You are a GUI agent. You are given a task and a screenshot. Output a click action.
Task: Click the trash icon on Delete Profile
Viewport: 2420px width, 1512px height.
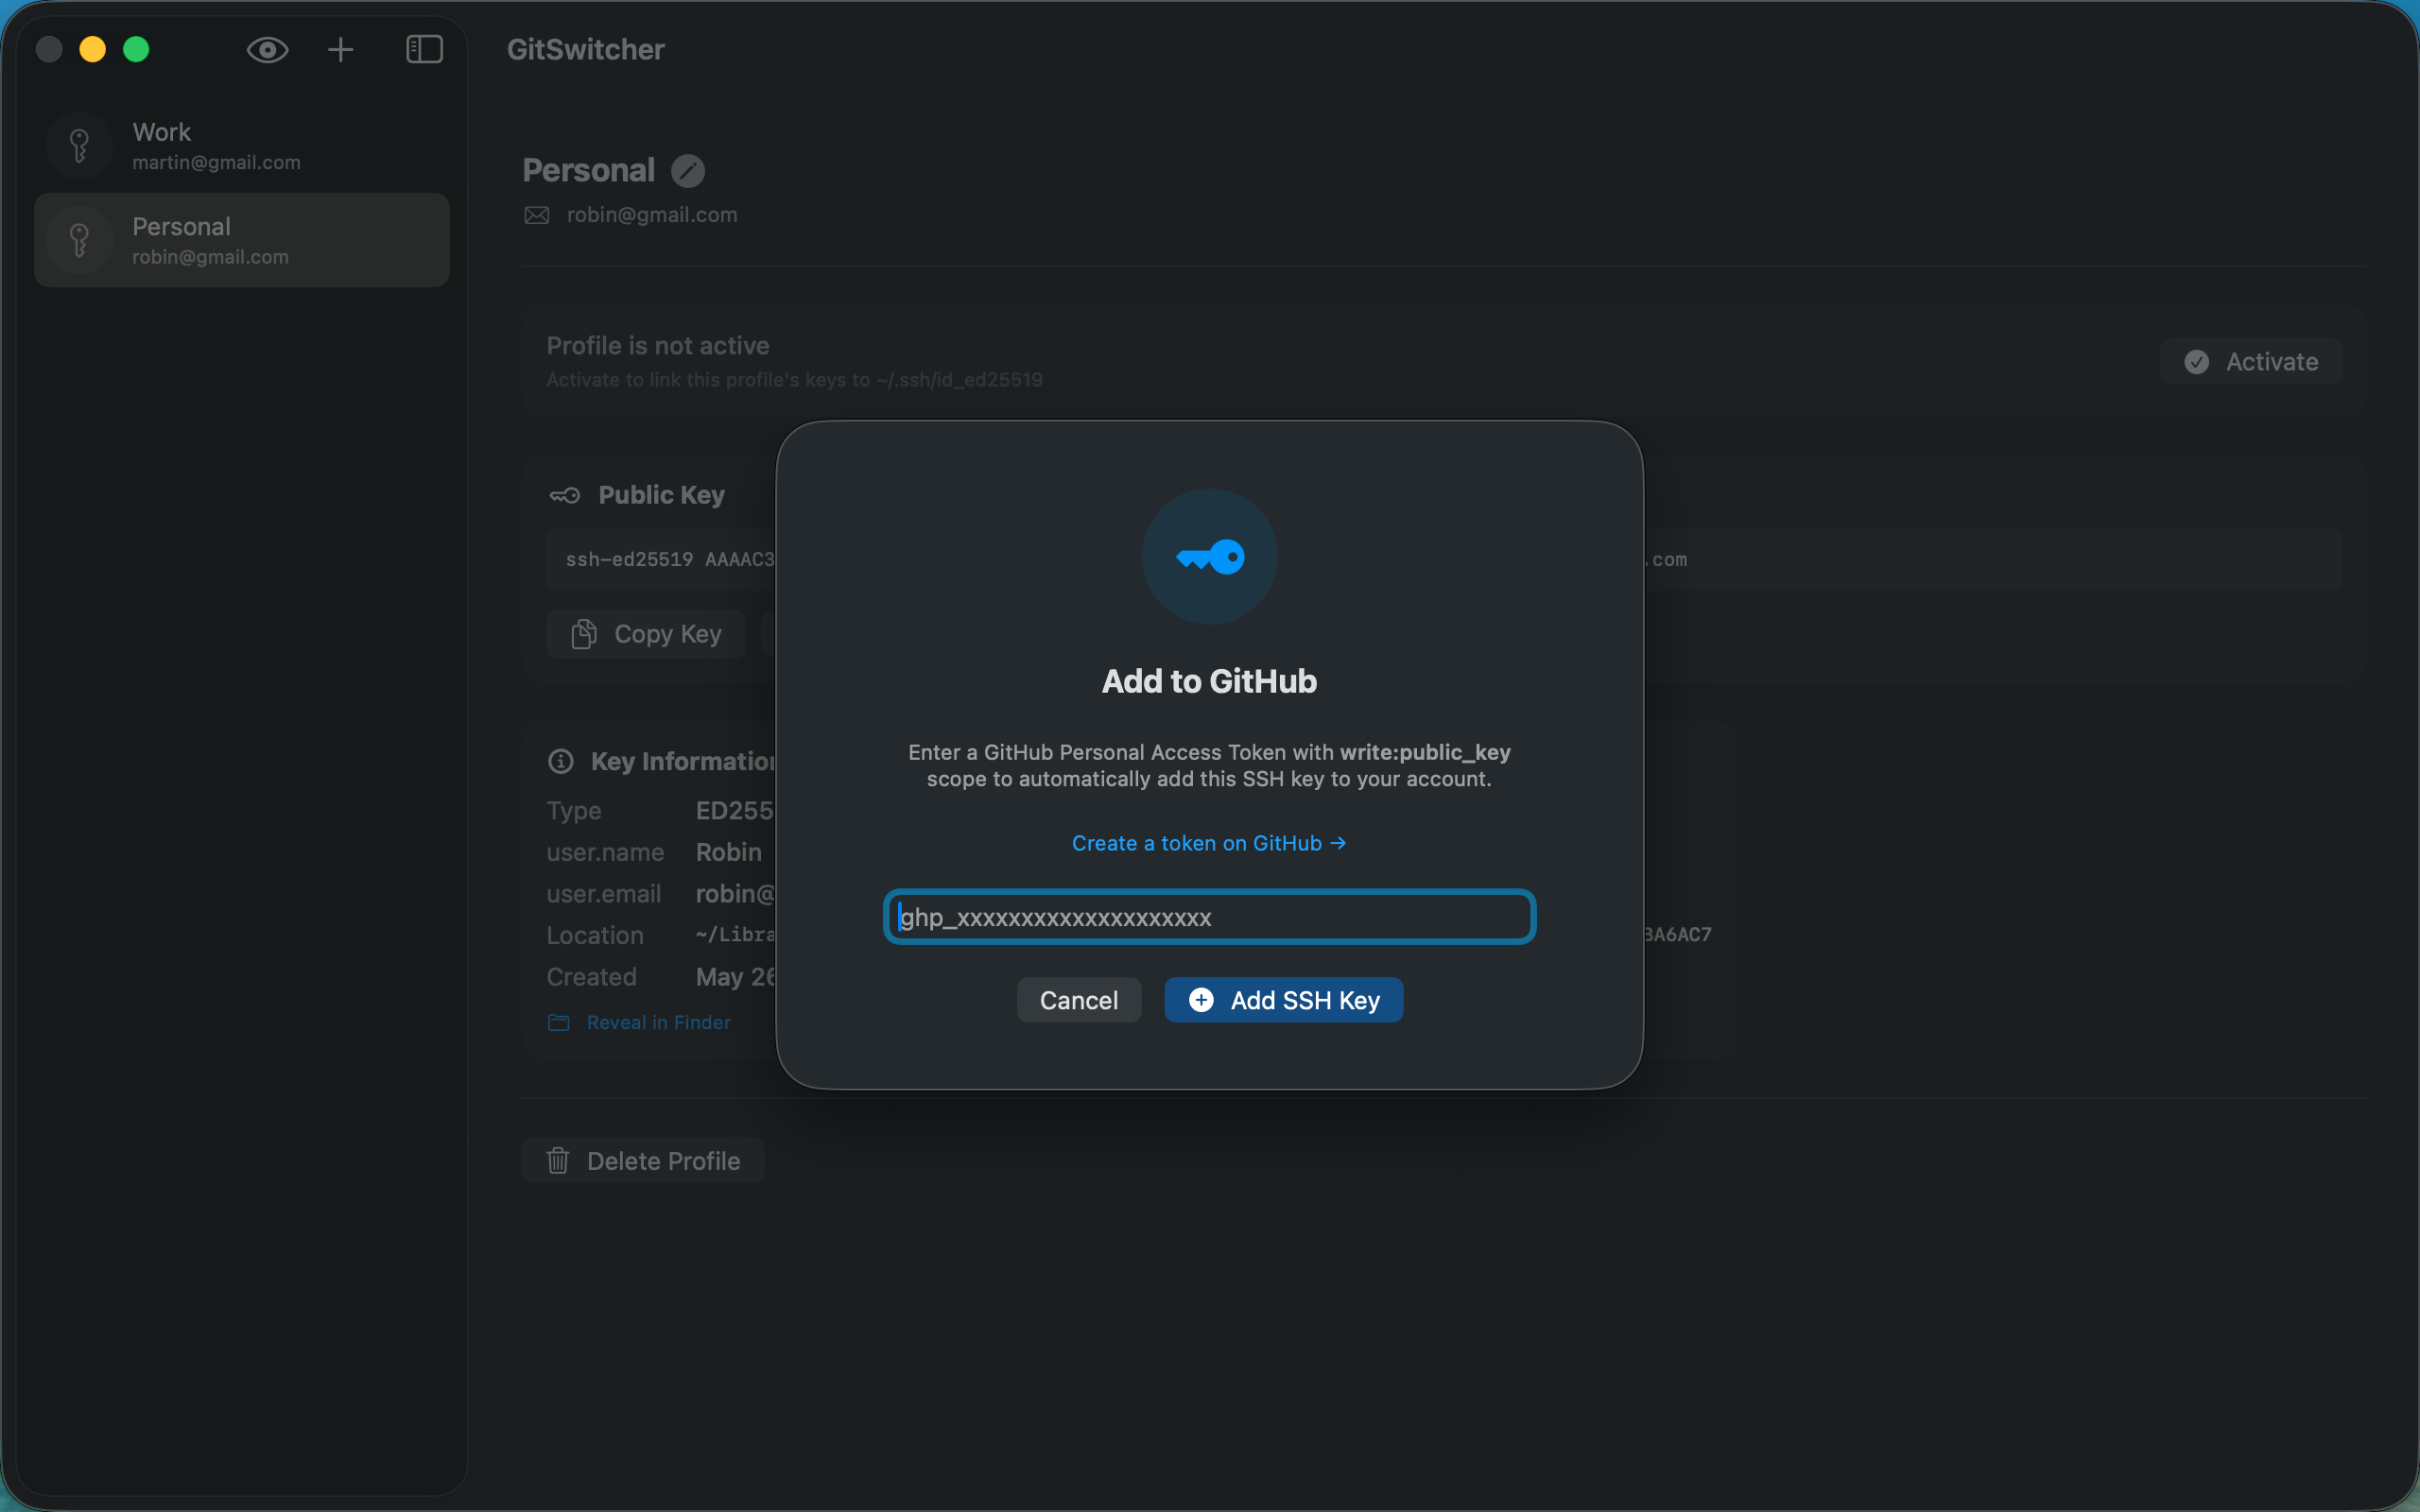(x=558, y=1161)
